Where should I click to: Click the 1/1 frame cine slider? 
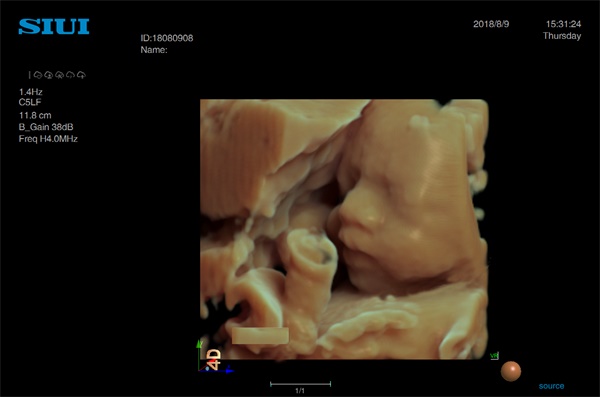pyautogui.click(x=300, y=384)
